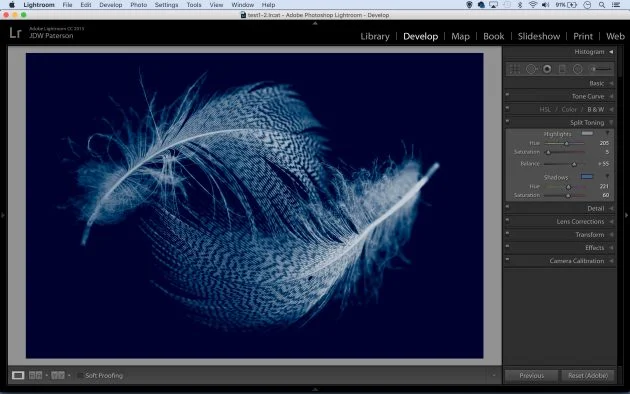The width and height of the screenshot is (630, 394).
Task: Expand the Effects panel
Action: click(x=611, y=248)
